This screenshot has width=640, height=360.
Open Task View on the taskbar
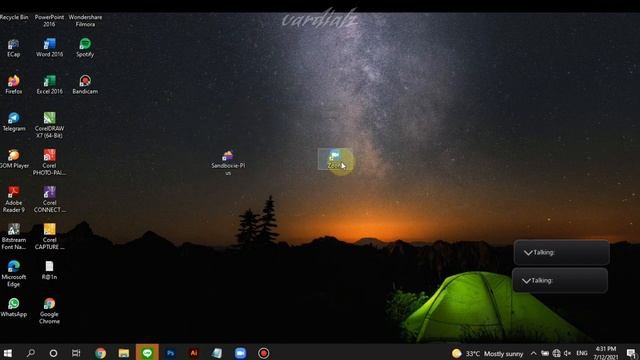pyautogui.click(x=76, y=353)
